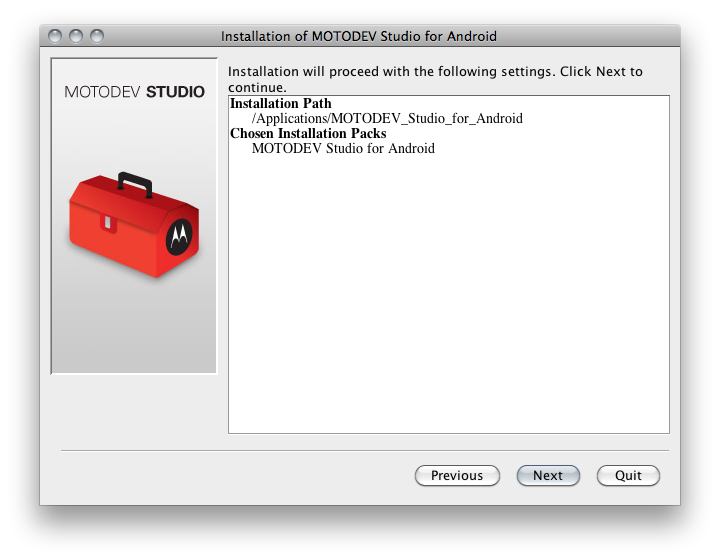Click the Motorola logo on the toolbox

[x=179, y=236]
